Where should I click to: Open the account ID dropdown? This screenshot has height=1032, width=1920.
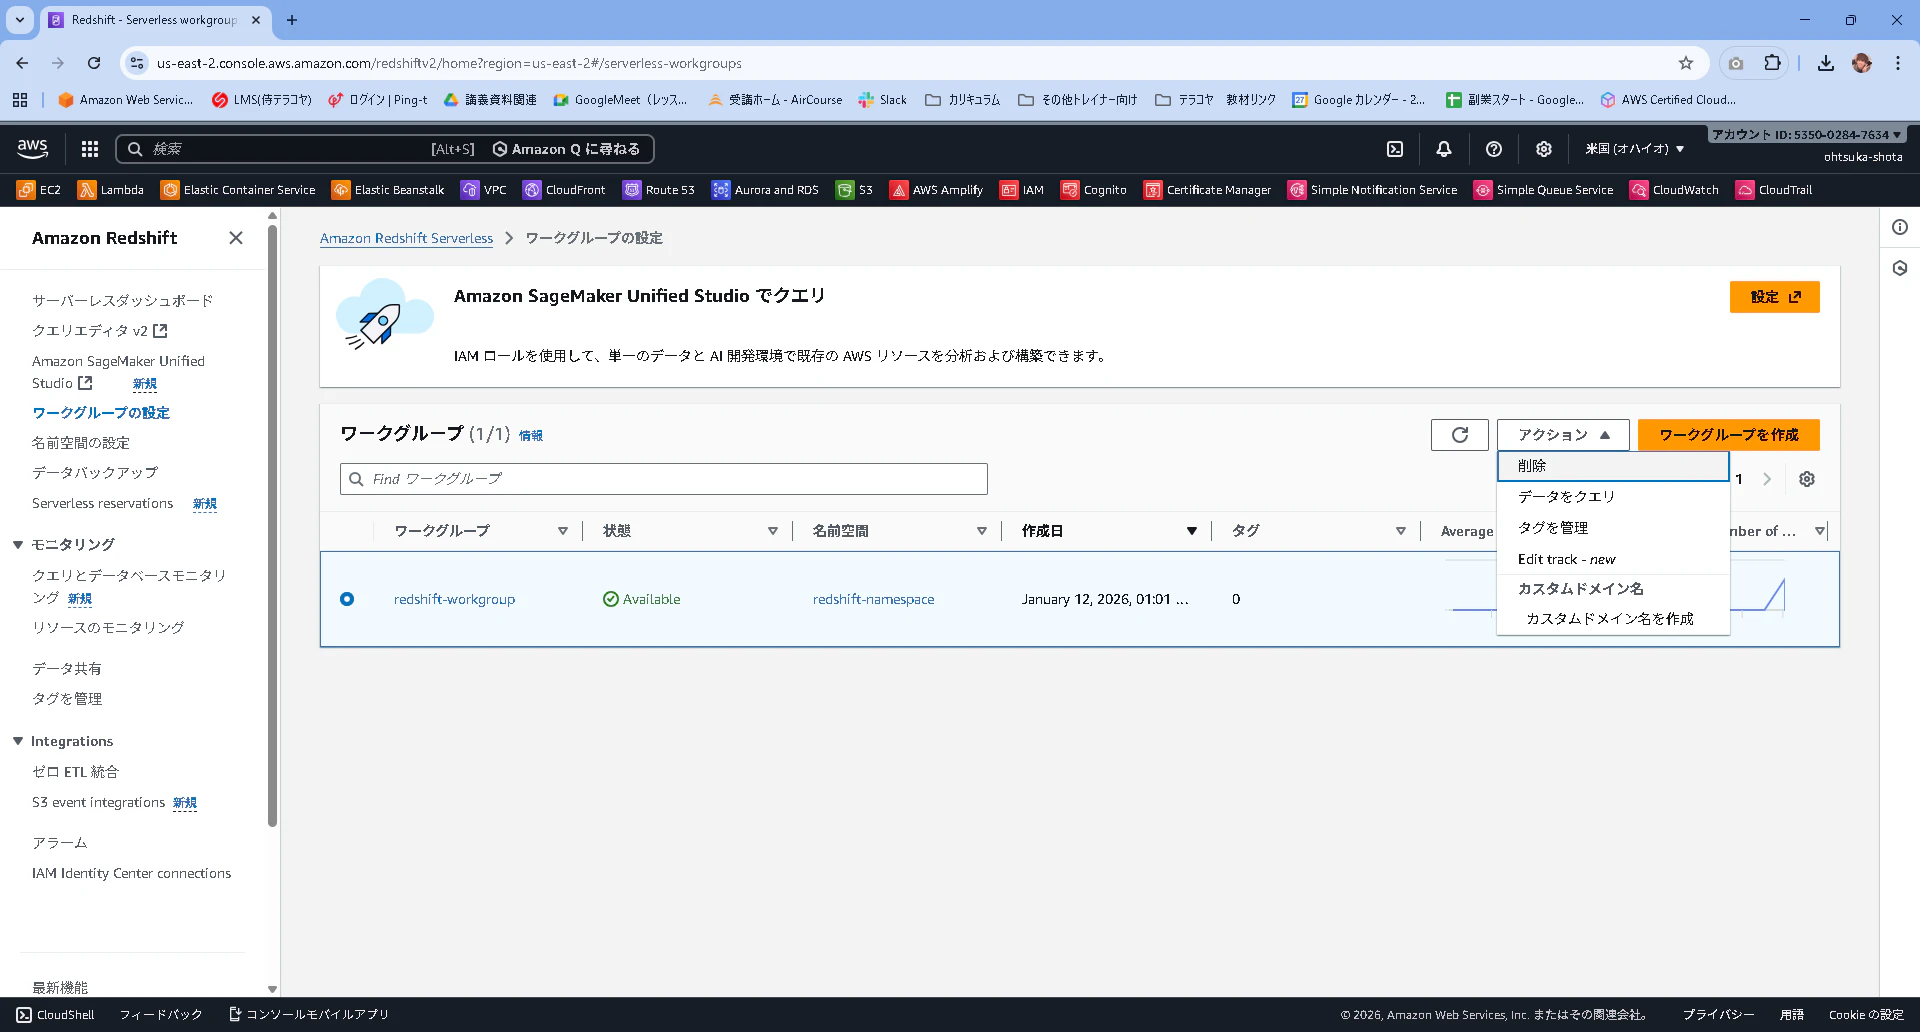[1806, 134]
